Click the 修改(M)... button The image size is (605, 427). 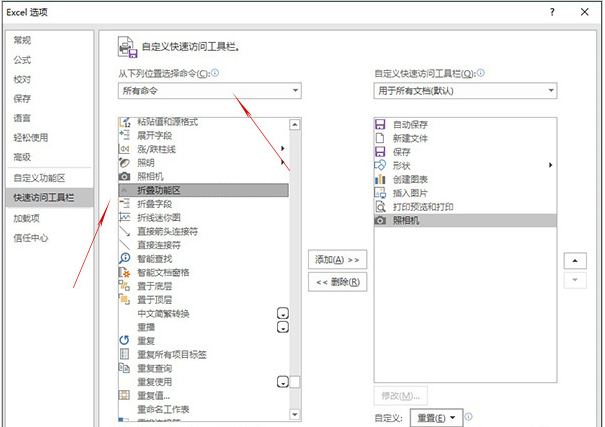401,395
